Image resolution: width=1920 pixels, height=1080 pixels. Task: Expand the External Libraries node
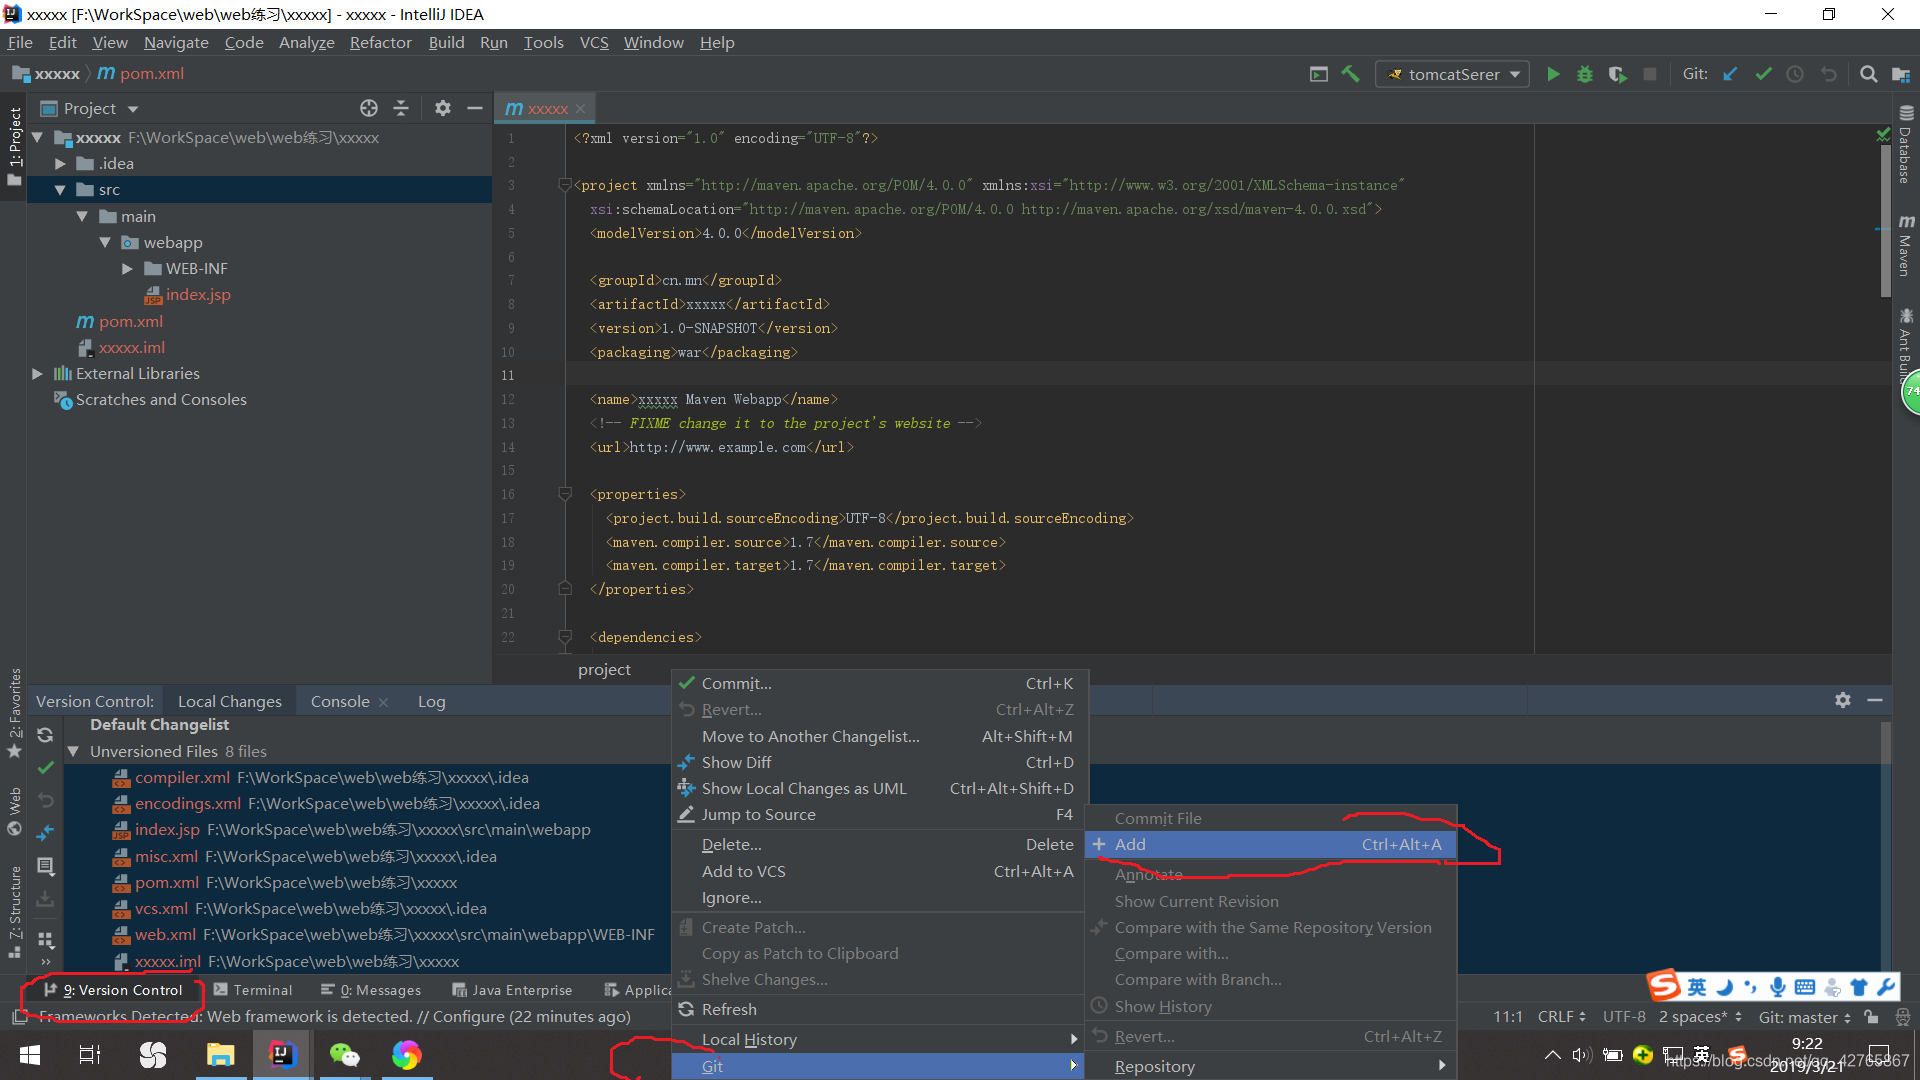point(37,373)
